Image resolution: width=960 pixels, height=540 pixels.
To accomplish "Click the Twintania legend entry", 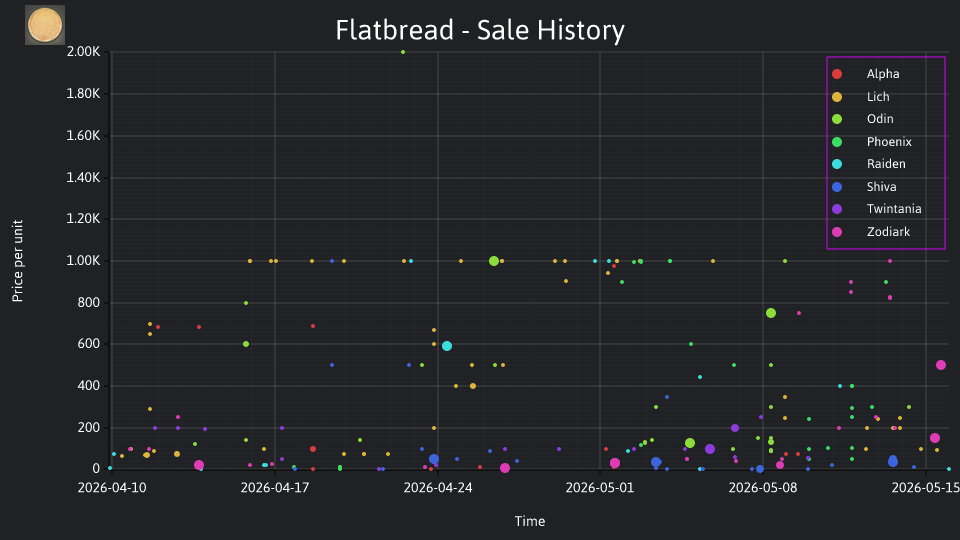I will tap(877, 209).
